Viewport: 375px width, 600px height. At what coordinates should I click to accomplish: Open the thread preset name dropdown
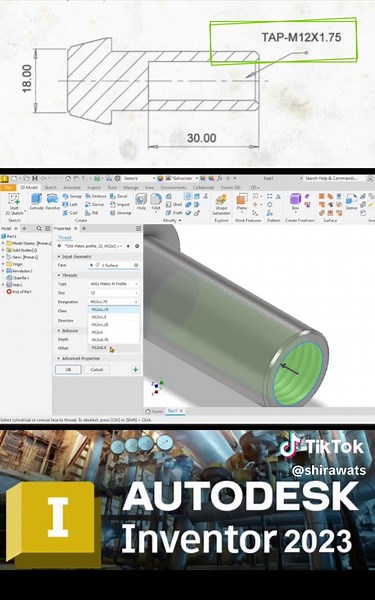click(94, 246)
